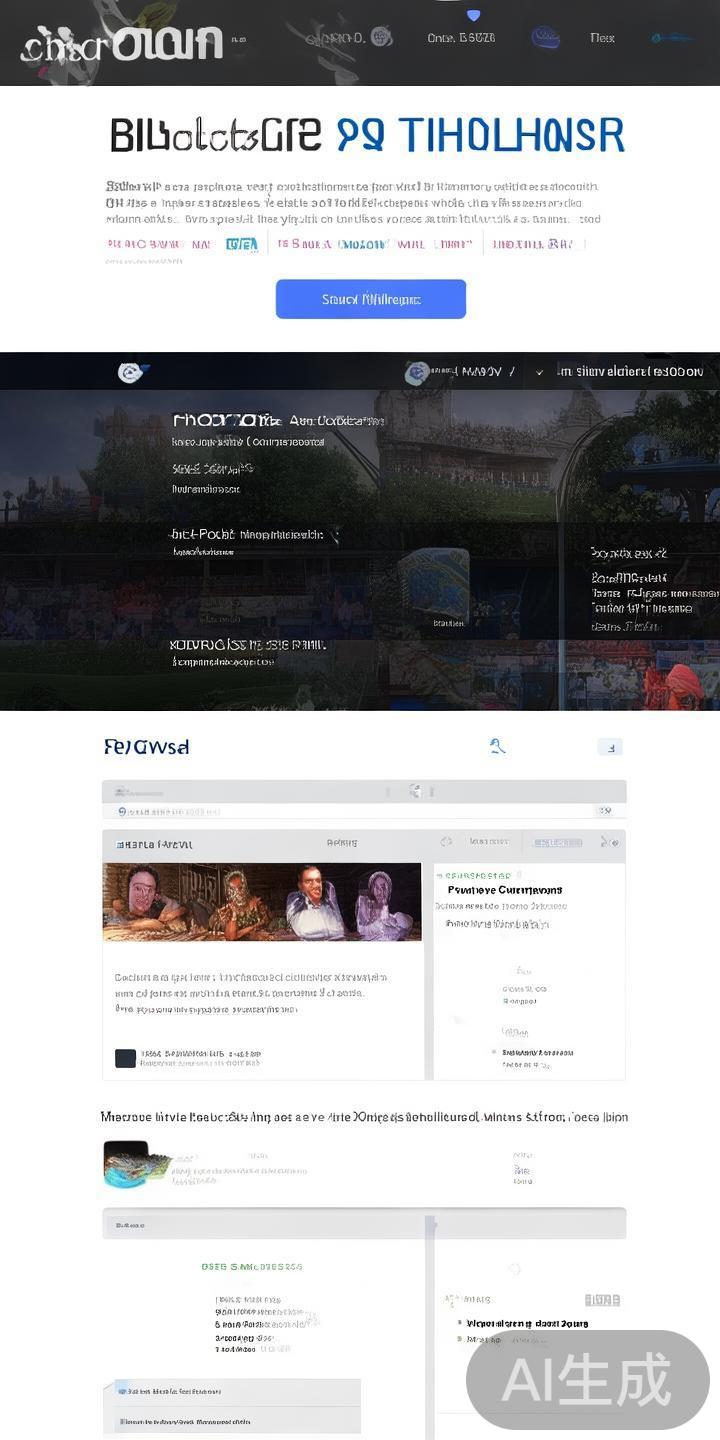Click the circular avatar icon in the dark bar

(417, 372)
